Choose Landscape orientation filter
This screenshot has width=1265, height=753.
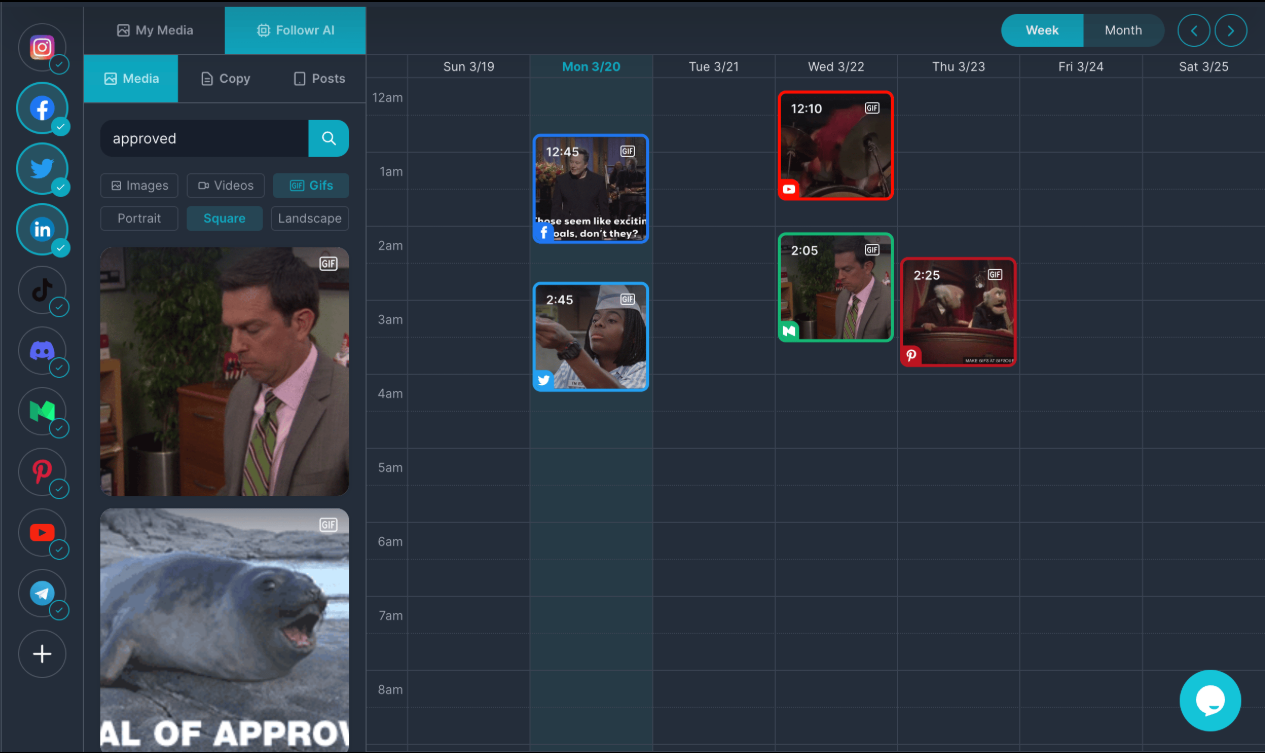pyautogui.click(x=309, y=218)
